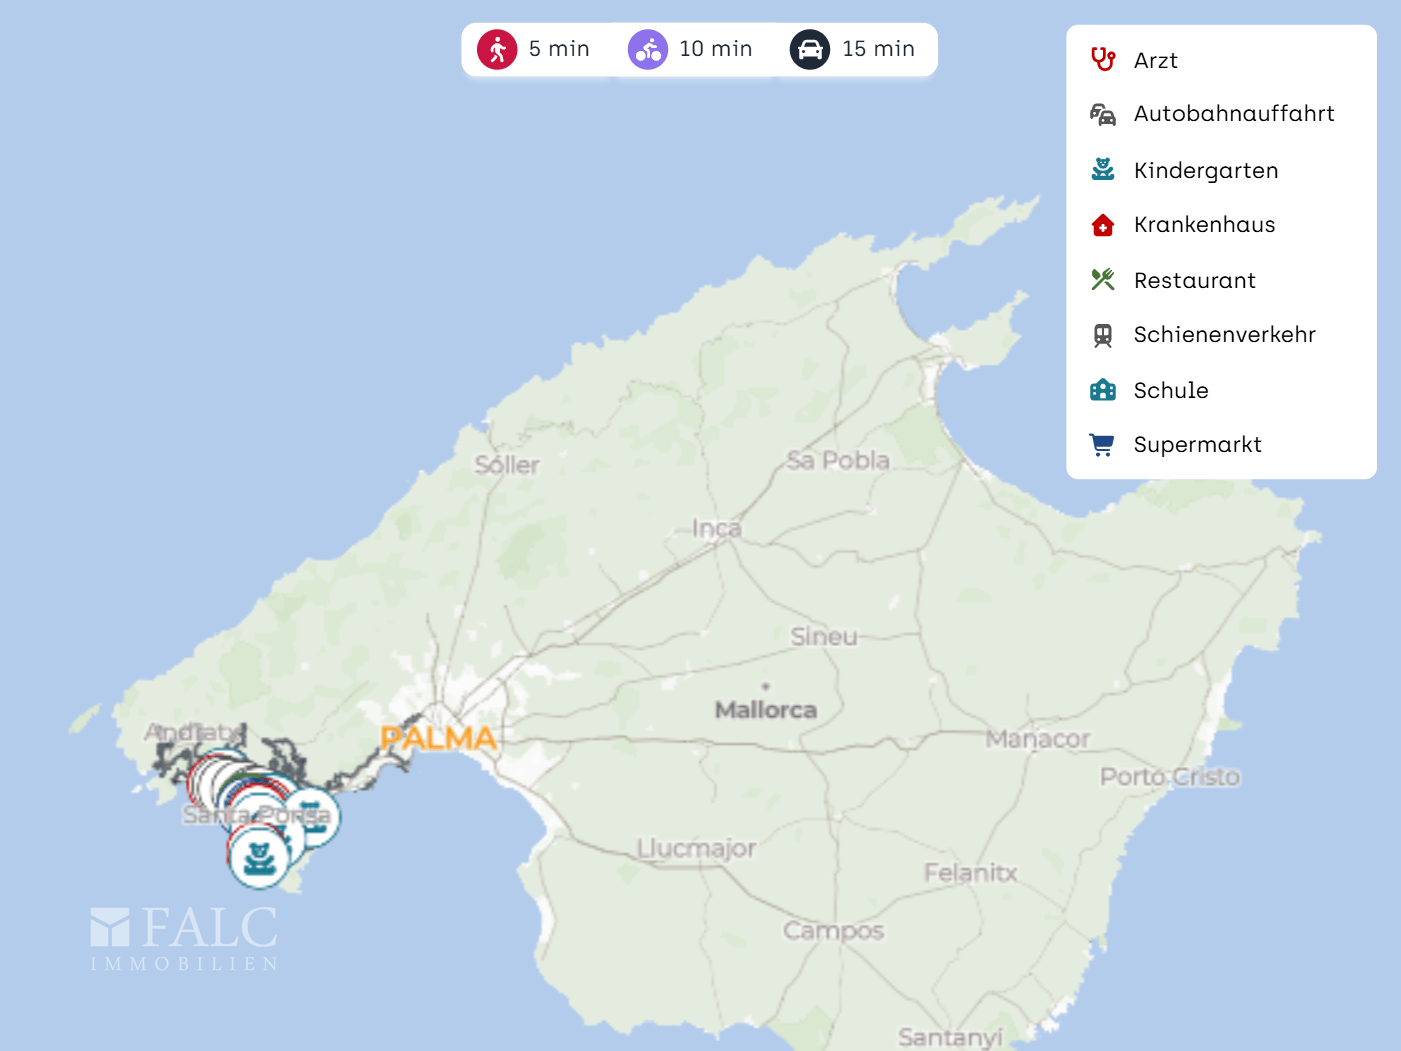Image resolution: width=1401 pixels, height=1051 pixels.
Task: Toggle the Schule legend entry
Action: click(x=1170, y=391)
